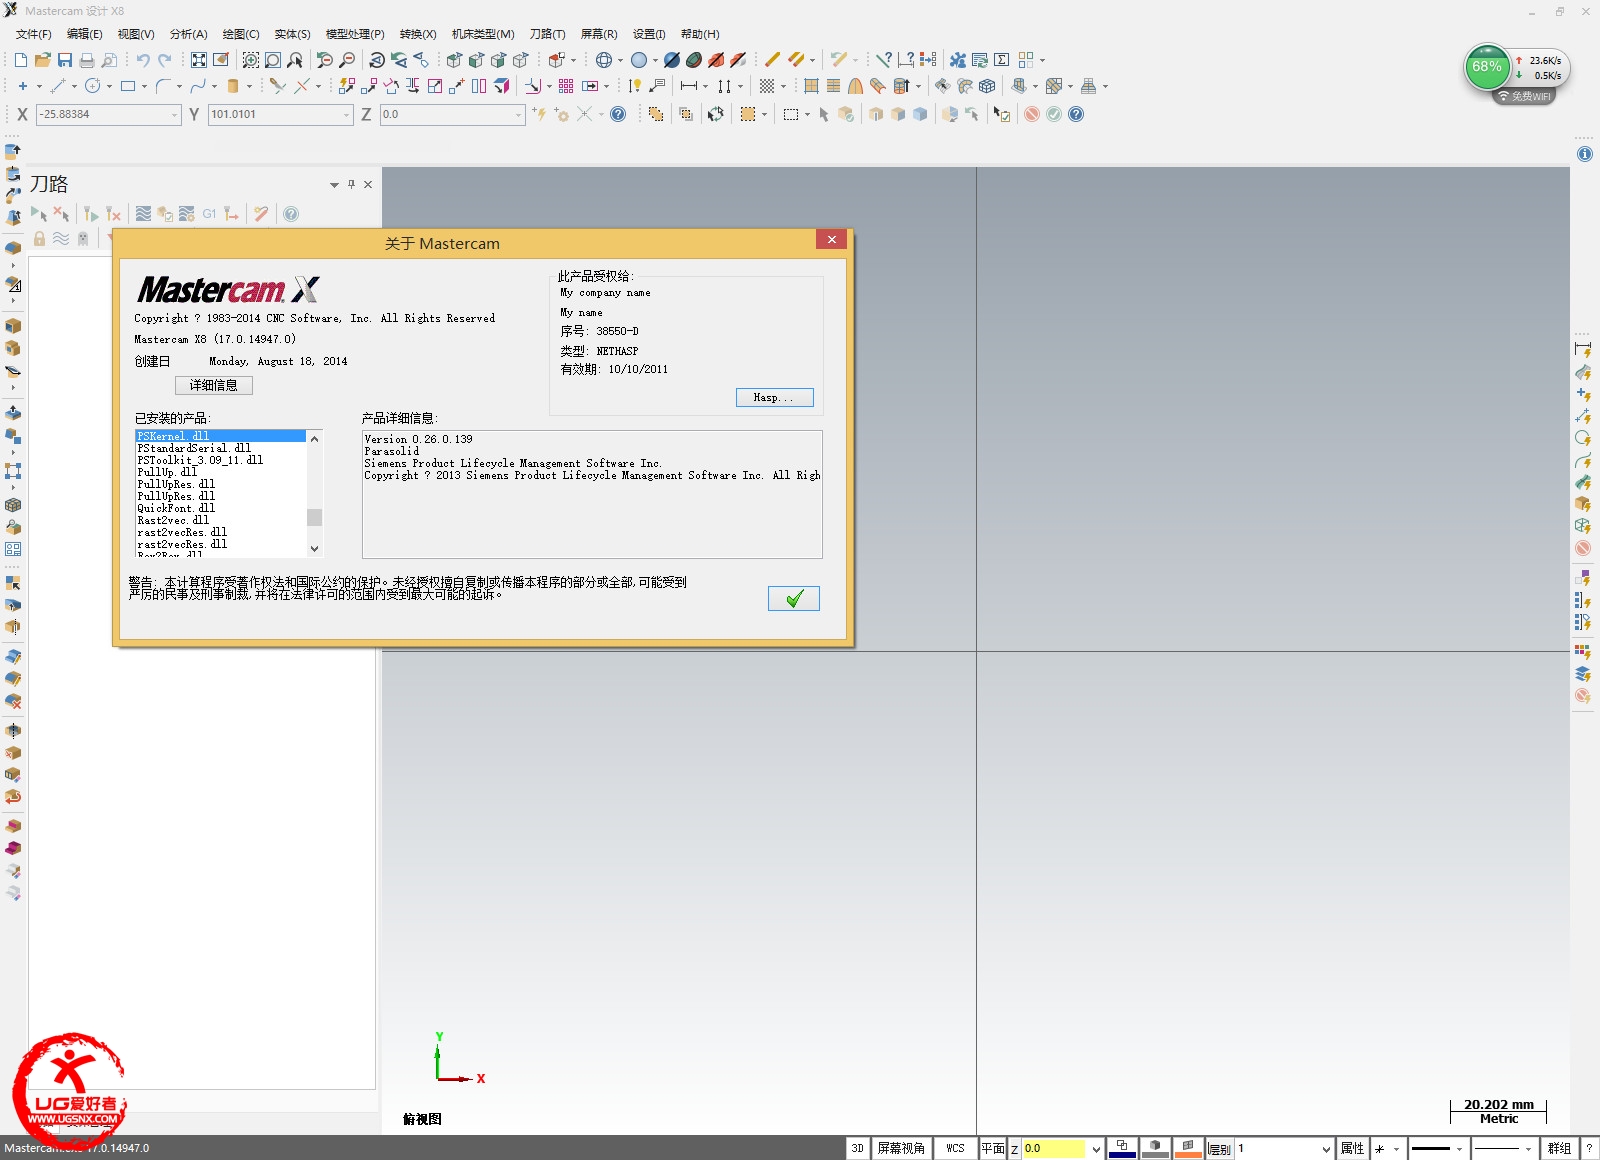Click the 屏幕视角 status bar button
This screenshot has width=1600, height=1160.
pos(901,1148)
